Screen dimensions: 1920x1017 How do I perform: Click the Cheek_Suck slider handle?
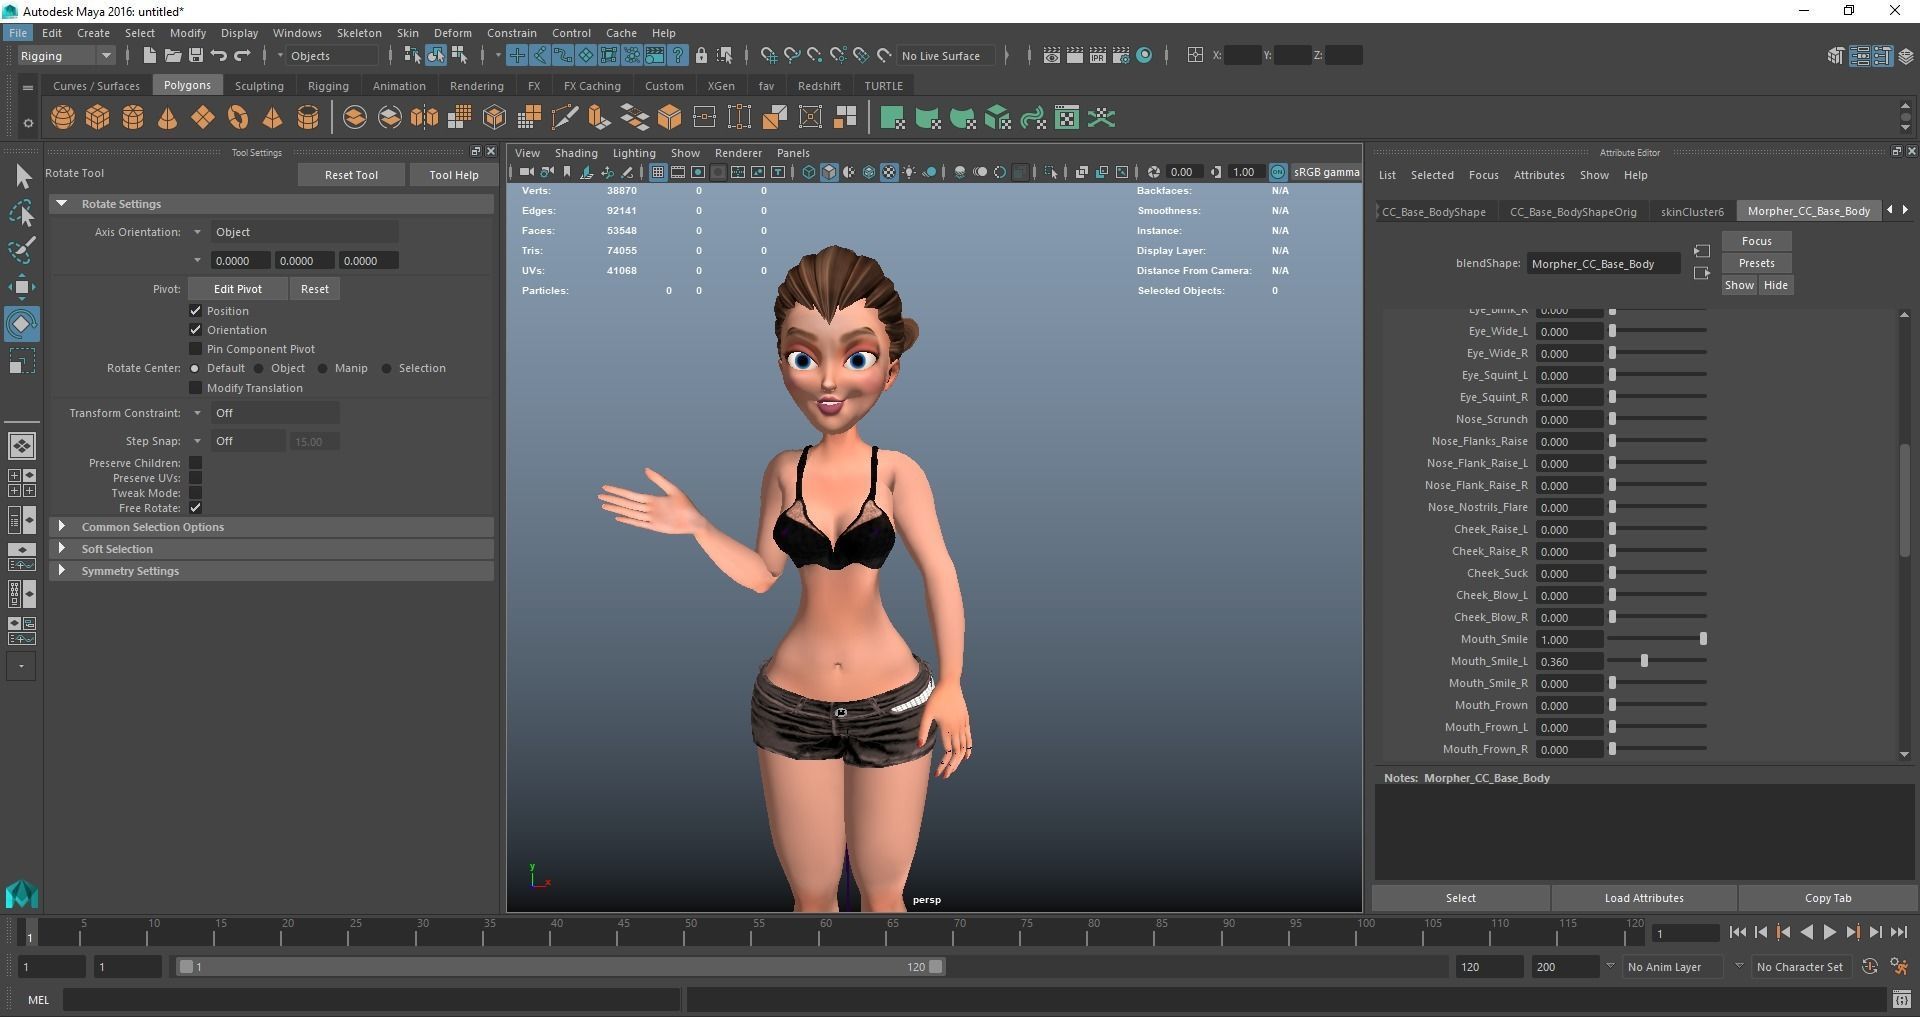click(x=1612, y=573)
